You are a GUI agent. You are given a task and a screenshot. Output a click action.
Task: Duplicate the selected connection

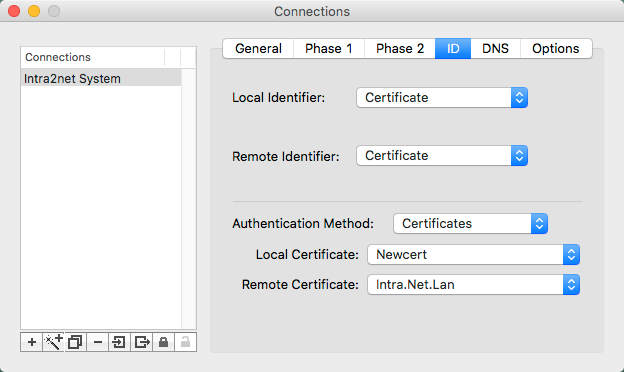point(75,342)
